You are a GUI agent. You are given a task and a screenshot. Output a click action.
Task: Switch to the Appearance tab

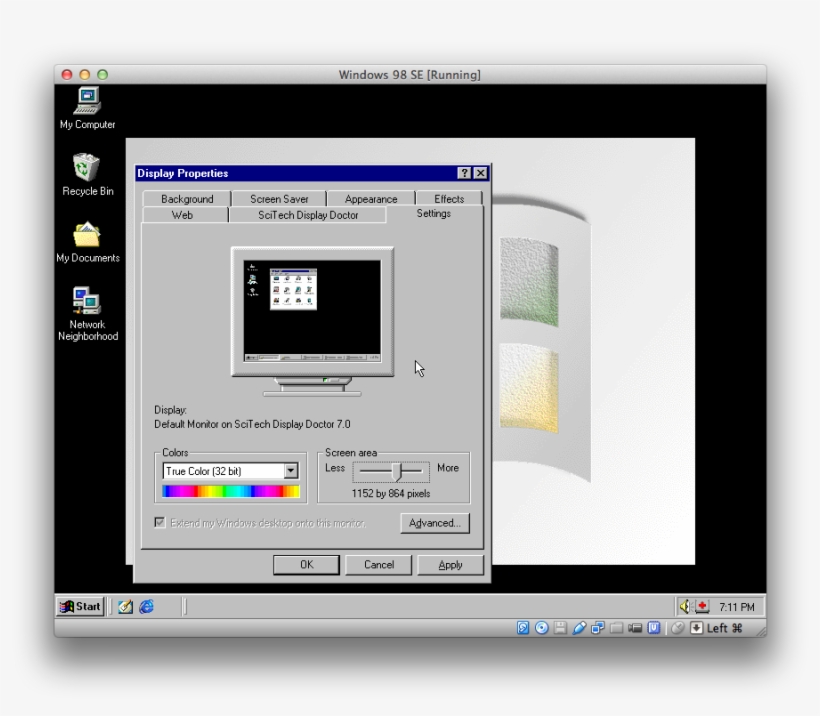371,199
